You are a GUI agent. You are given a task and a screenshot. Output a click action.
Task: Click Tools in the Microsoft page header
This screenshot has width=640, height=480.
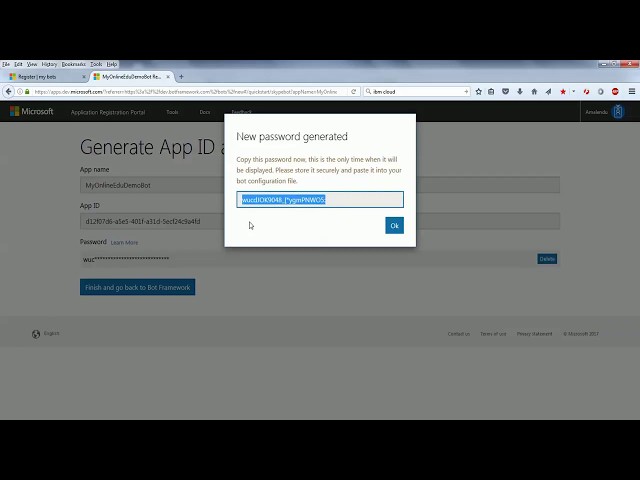tap(172, 112)
